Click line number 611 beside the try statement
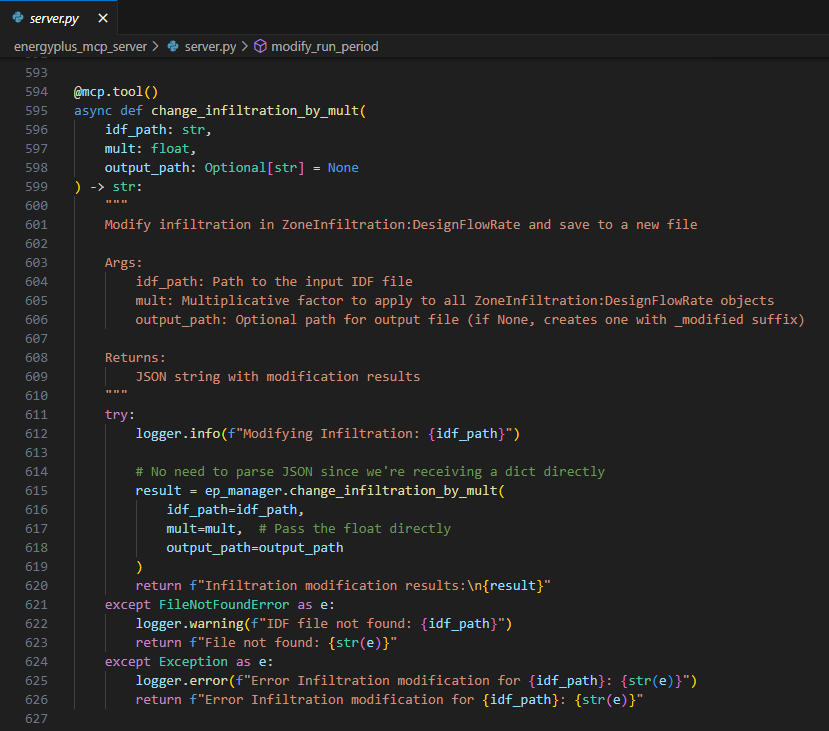 35,414
